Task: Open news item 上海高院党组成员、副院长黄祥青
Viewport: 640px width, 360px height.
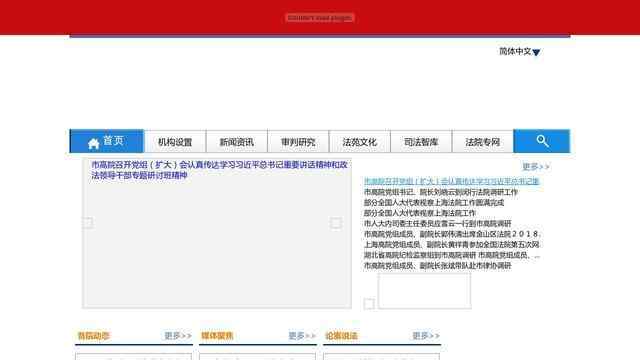Action: (451, 244)
